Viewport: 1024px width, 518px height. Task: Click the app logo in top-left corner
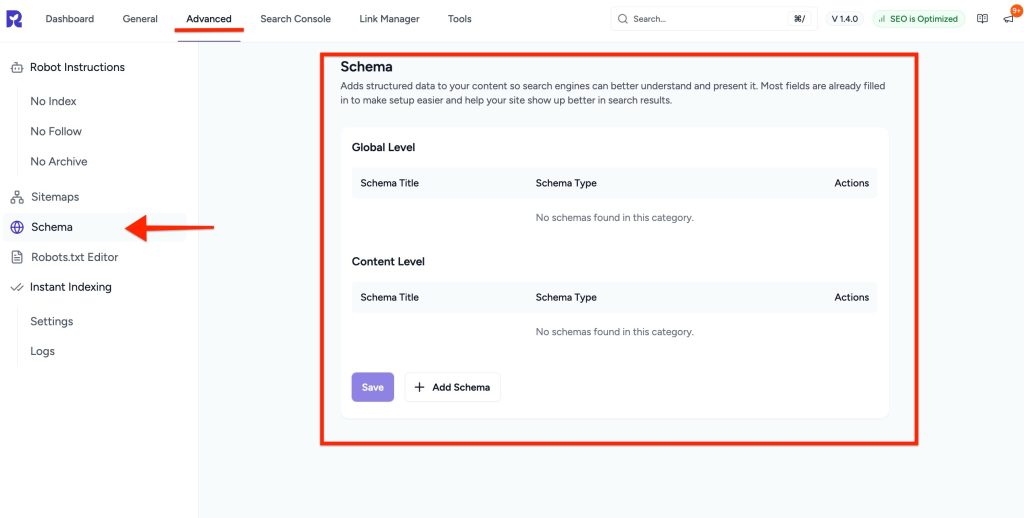14,19
